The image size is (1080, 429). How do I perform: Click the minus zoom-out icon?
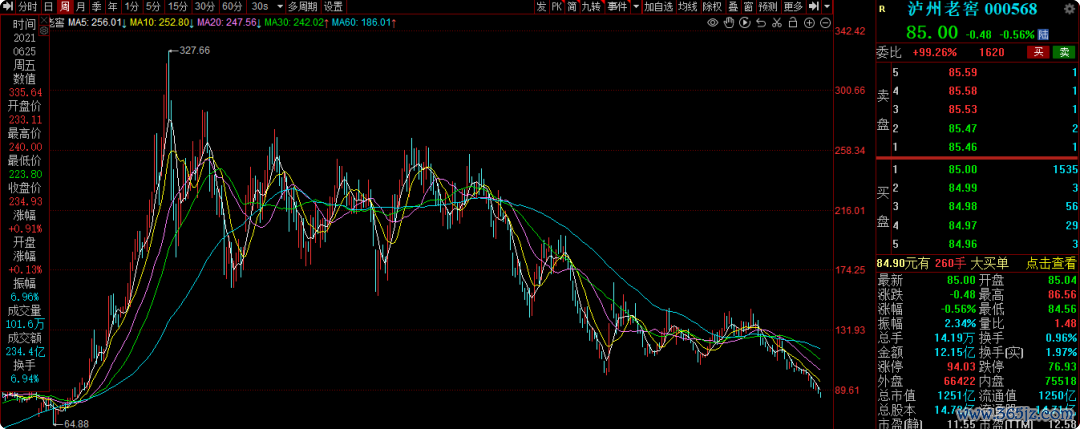(x=824, y=23)
